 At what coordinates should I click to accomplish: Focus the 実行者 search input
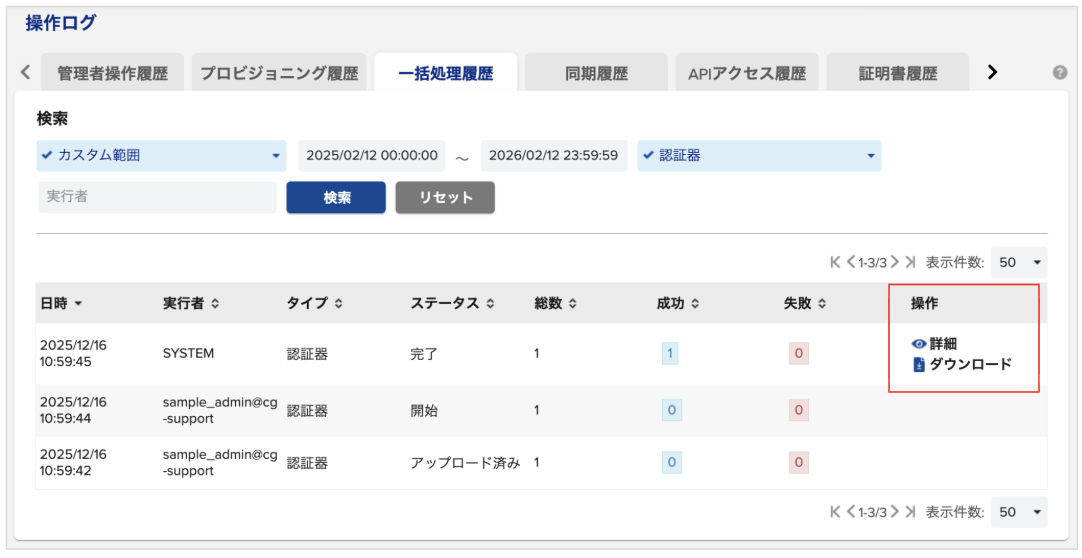pos(157,197)
